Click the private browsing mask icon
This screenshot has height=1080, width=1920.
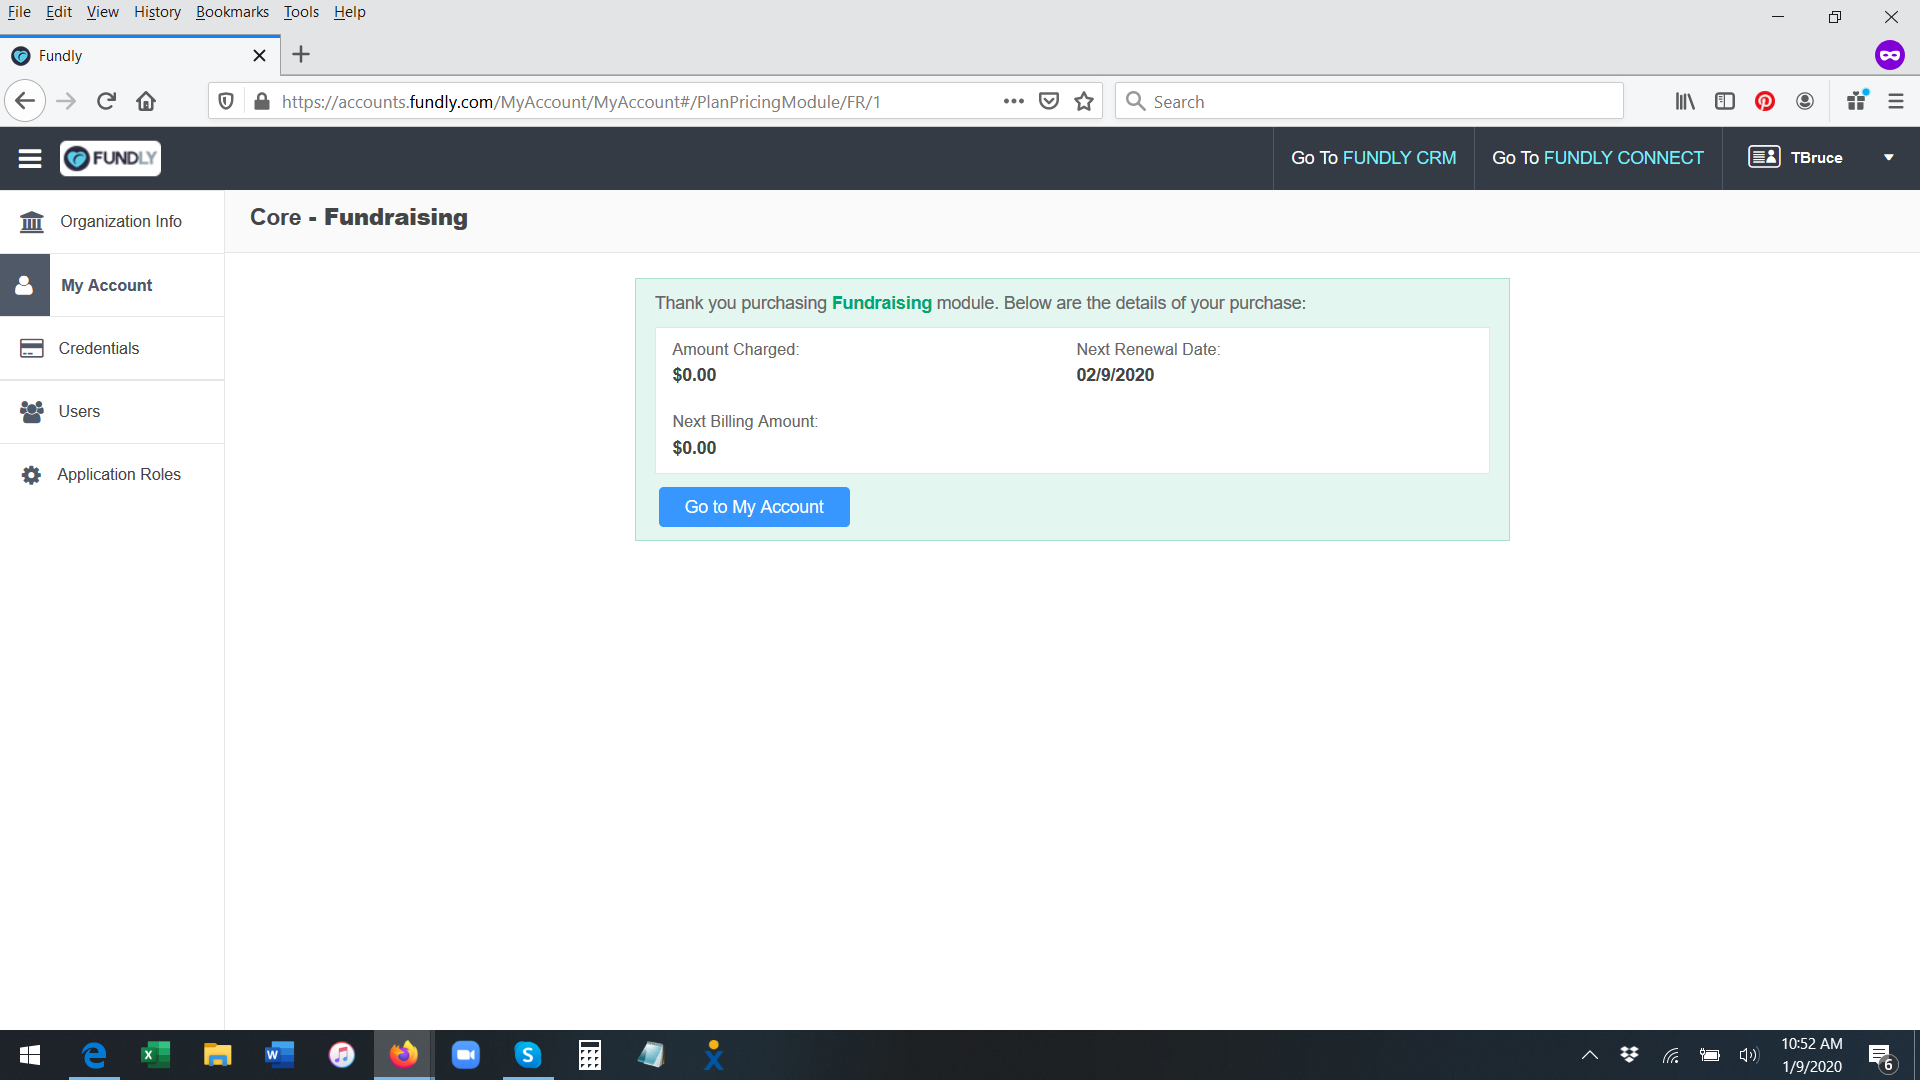click(1889, 55)
